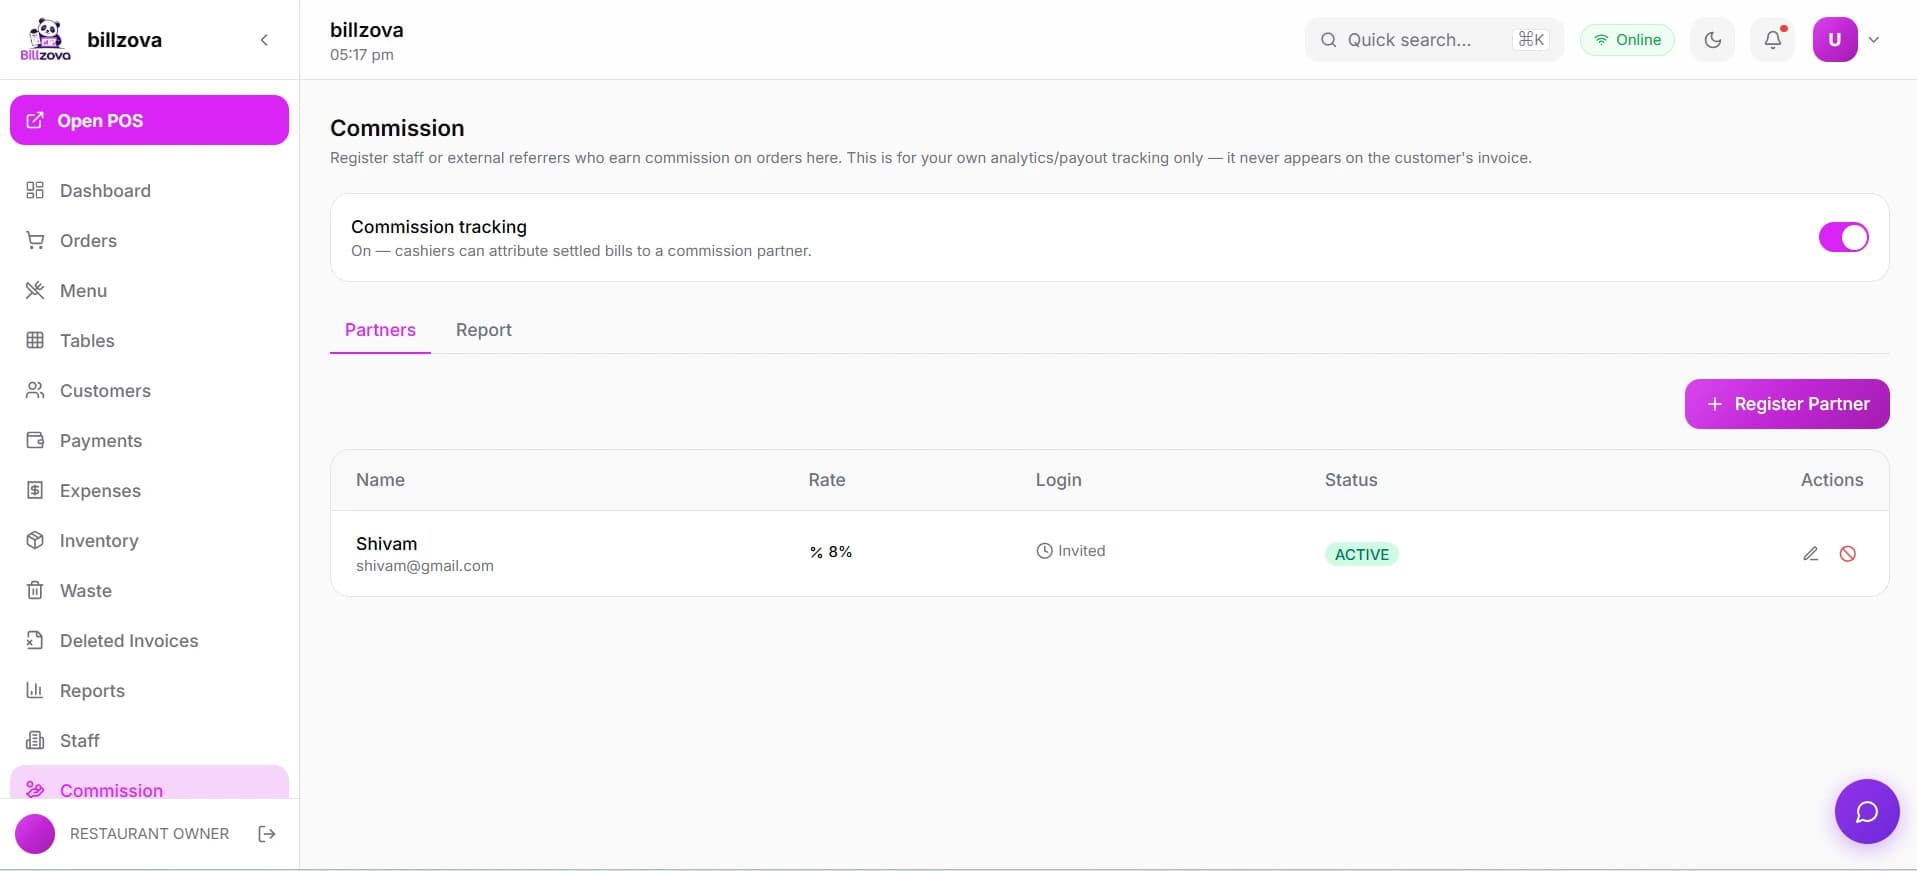Open the chat support bubble
This screenshot has width=1917, height=871.
pos(1866,812)
